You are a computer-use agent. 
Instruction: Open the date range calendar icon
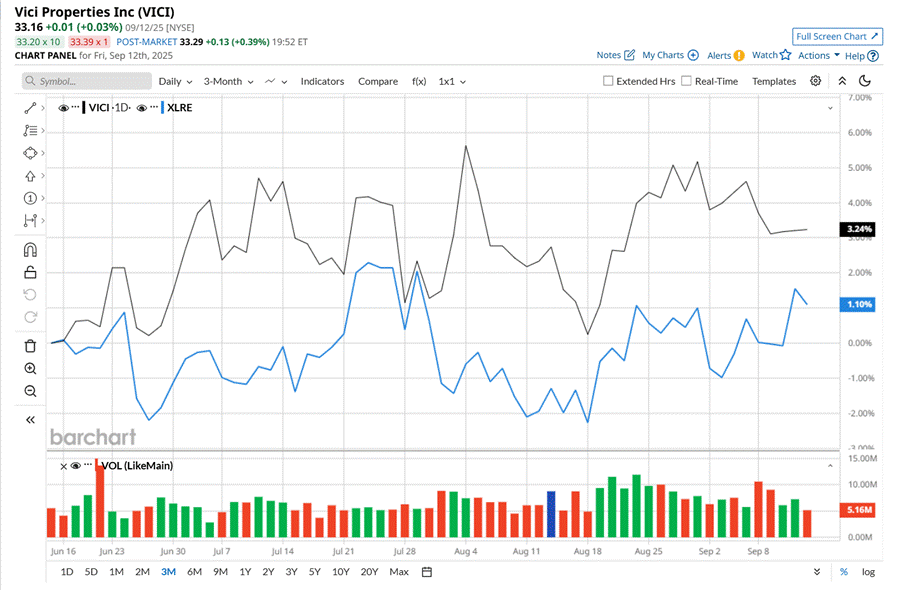point(427,572)
